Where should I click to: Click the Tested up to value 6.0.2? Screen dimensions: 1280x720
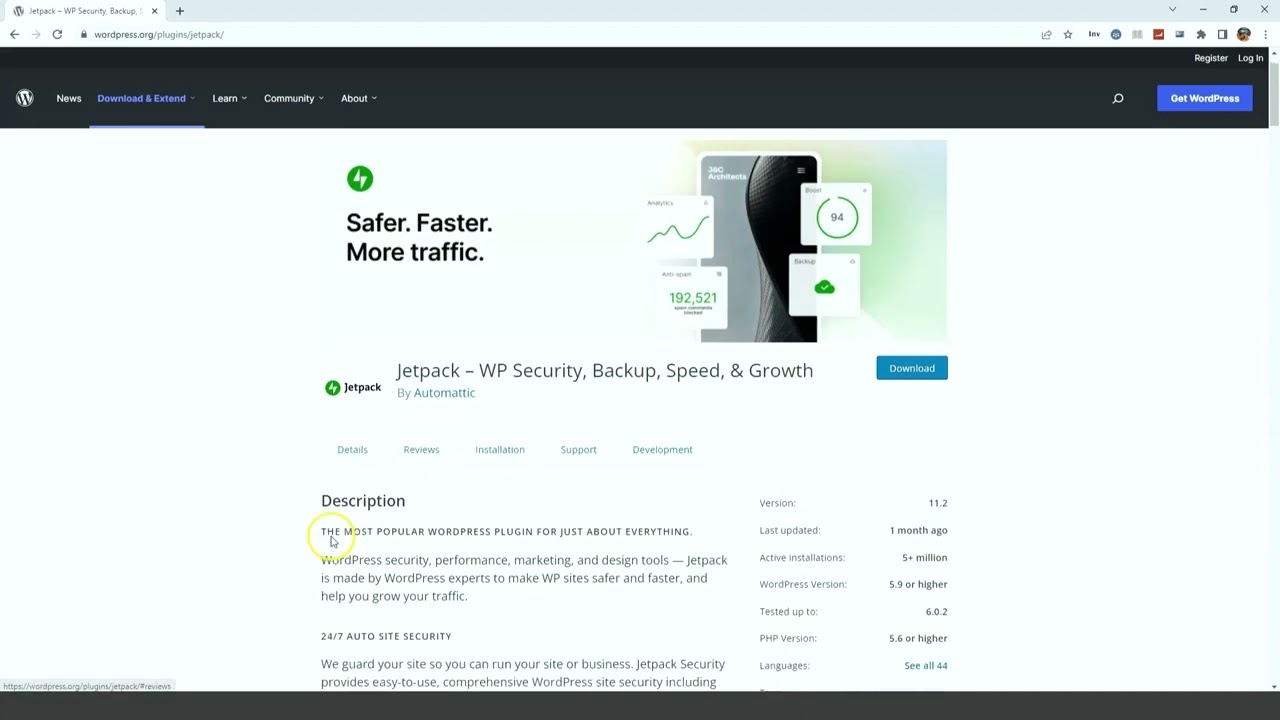pos(937,611)
